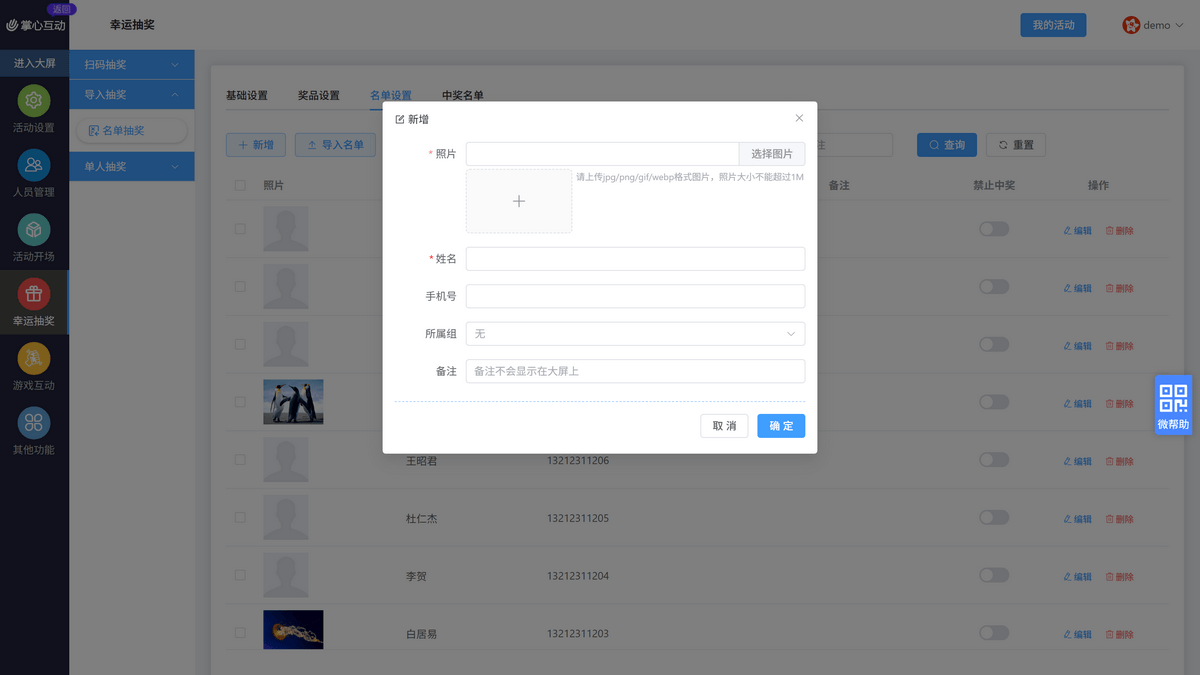
Task: Close the 新增 dialog with X
Action: click(x=799, y=118)
